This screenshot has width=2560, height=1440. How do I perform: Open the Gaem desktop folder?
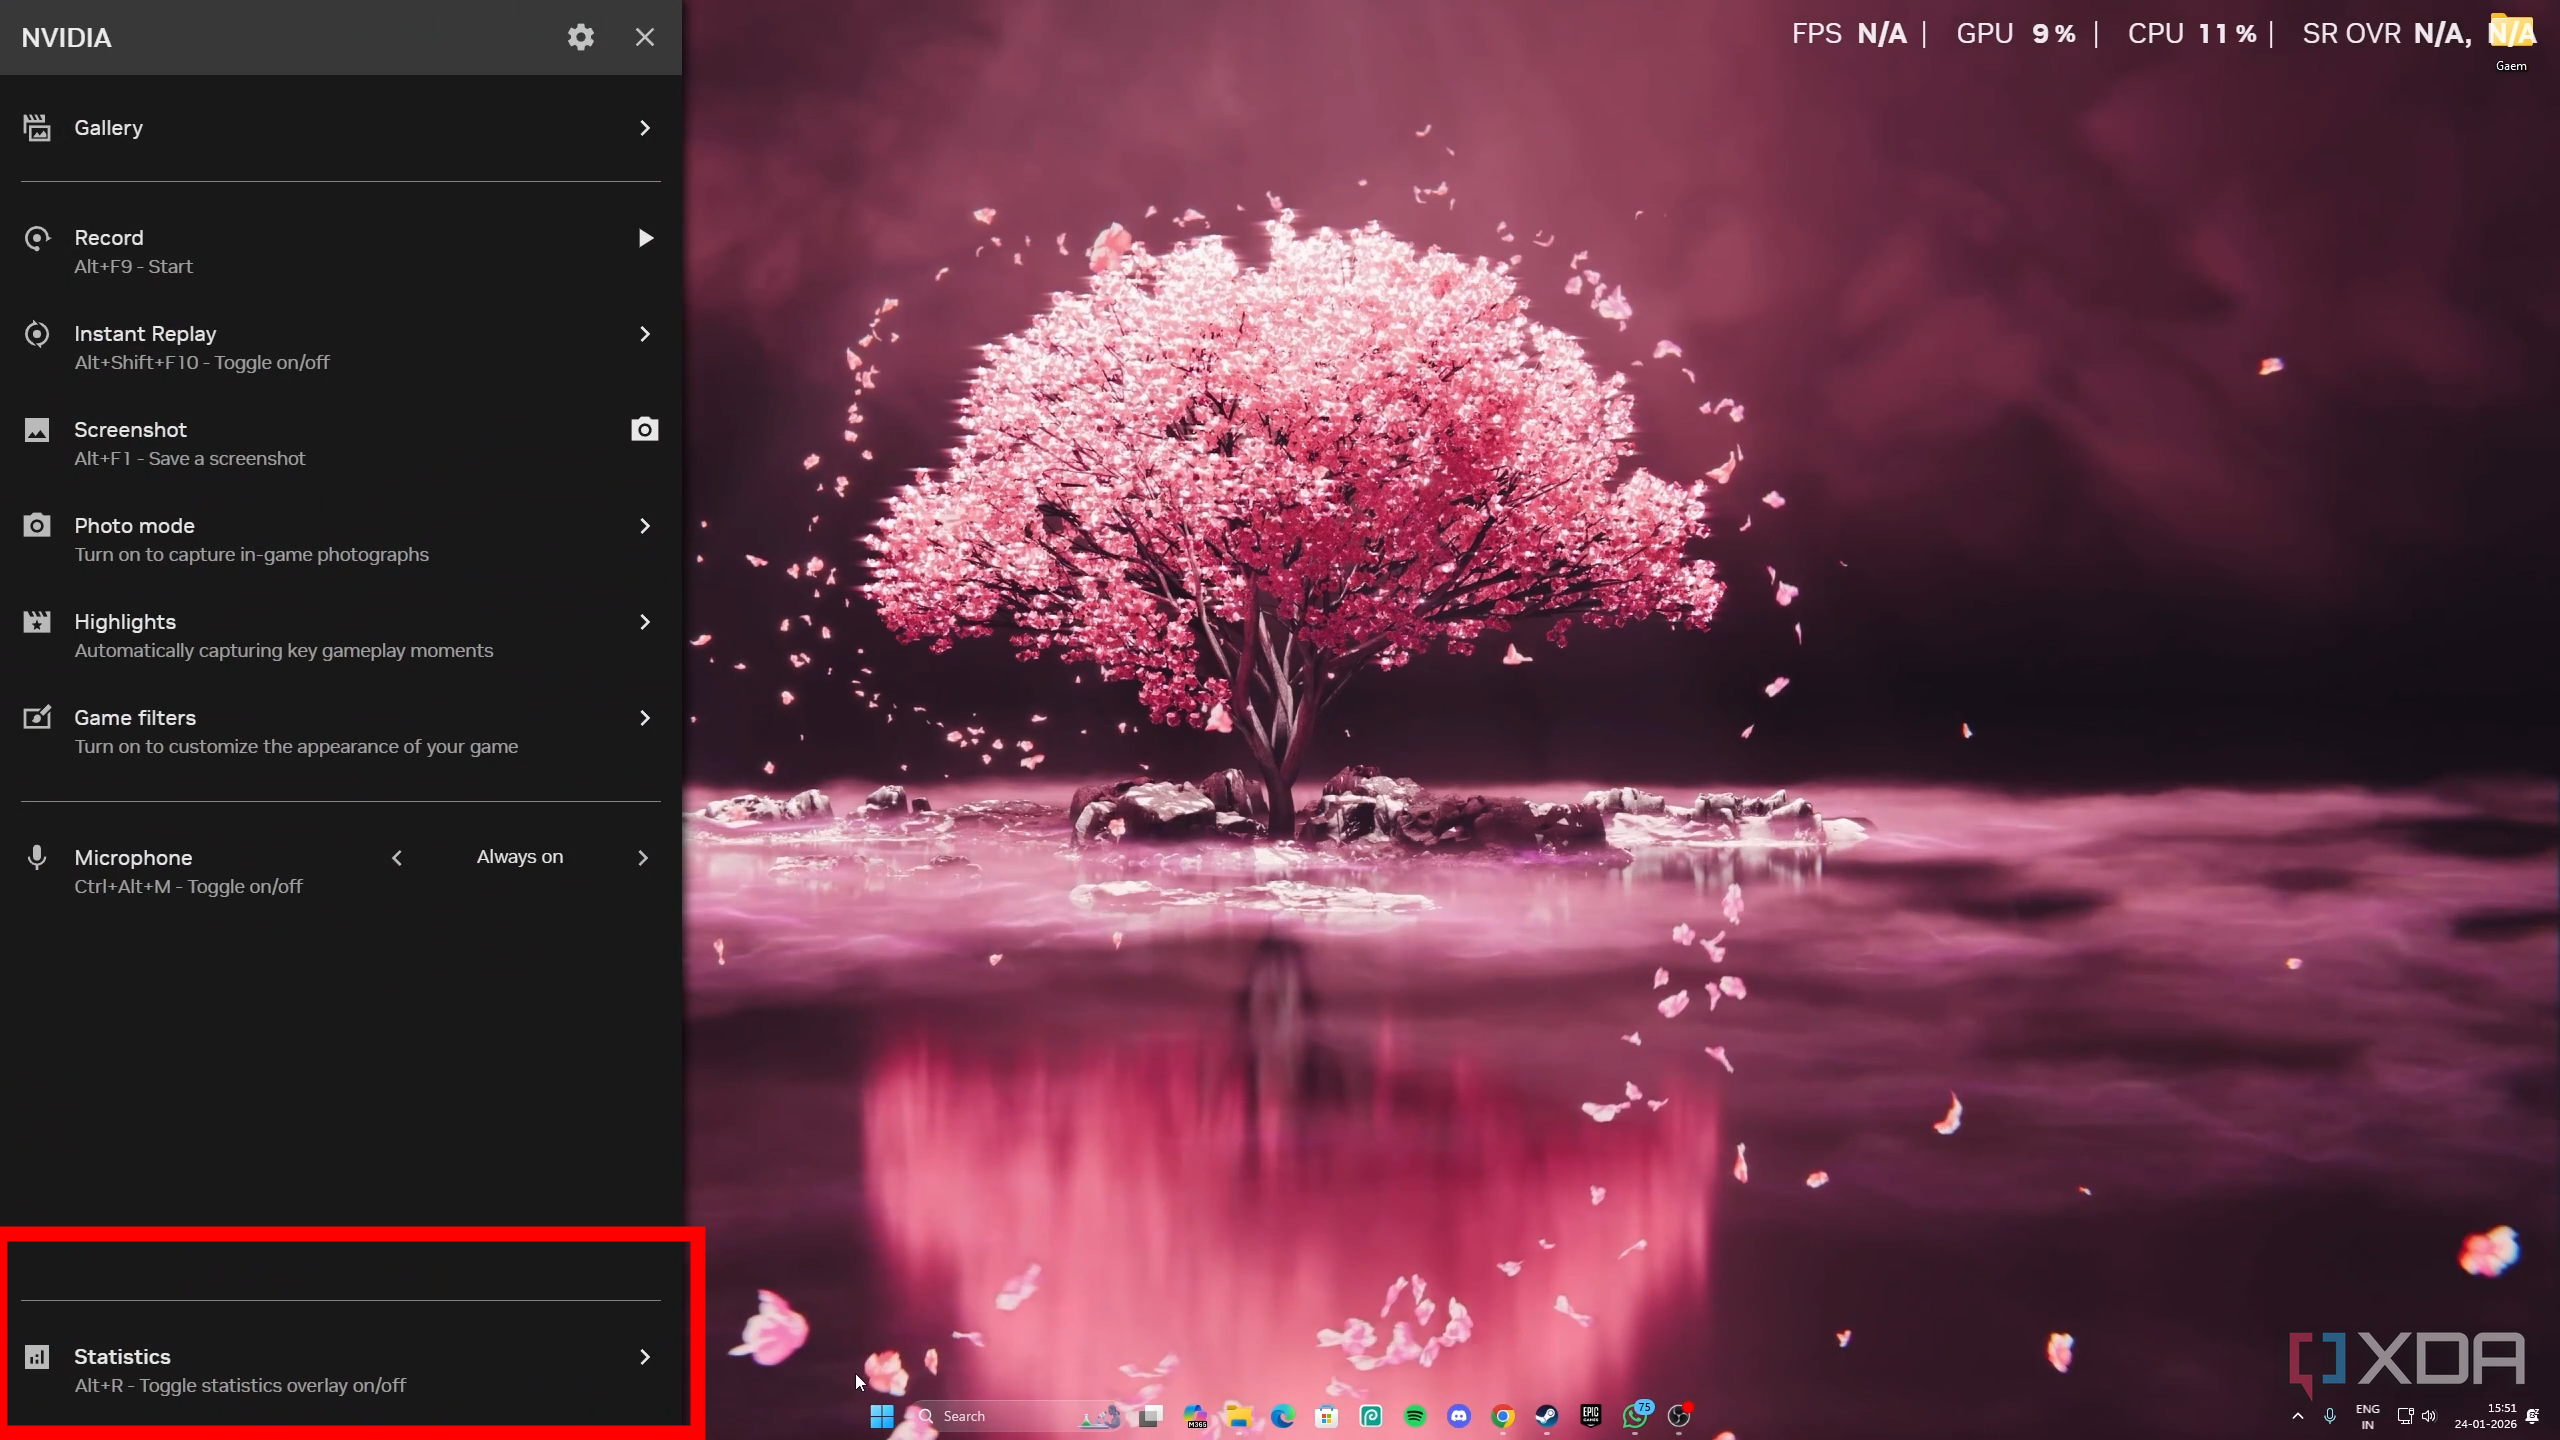pyautogui.click(x=2511, y=42)
